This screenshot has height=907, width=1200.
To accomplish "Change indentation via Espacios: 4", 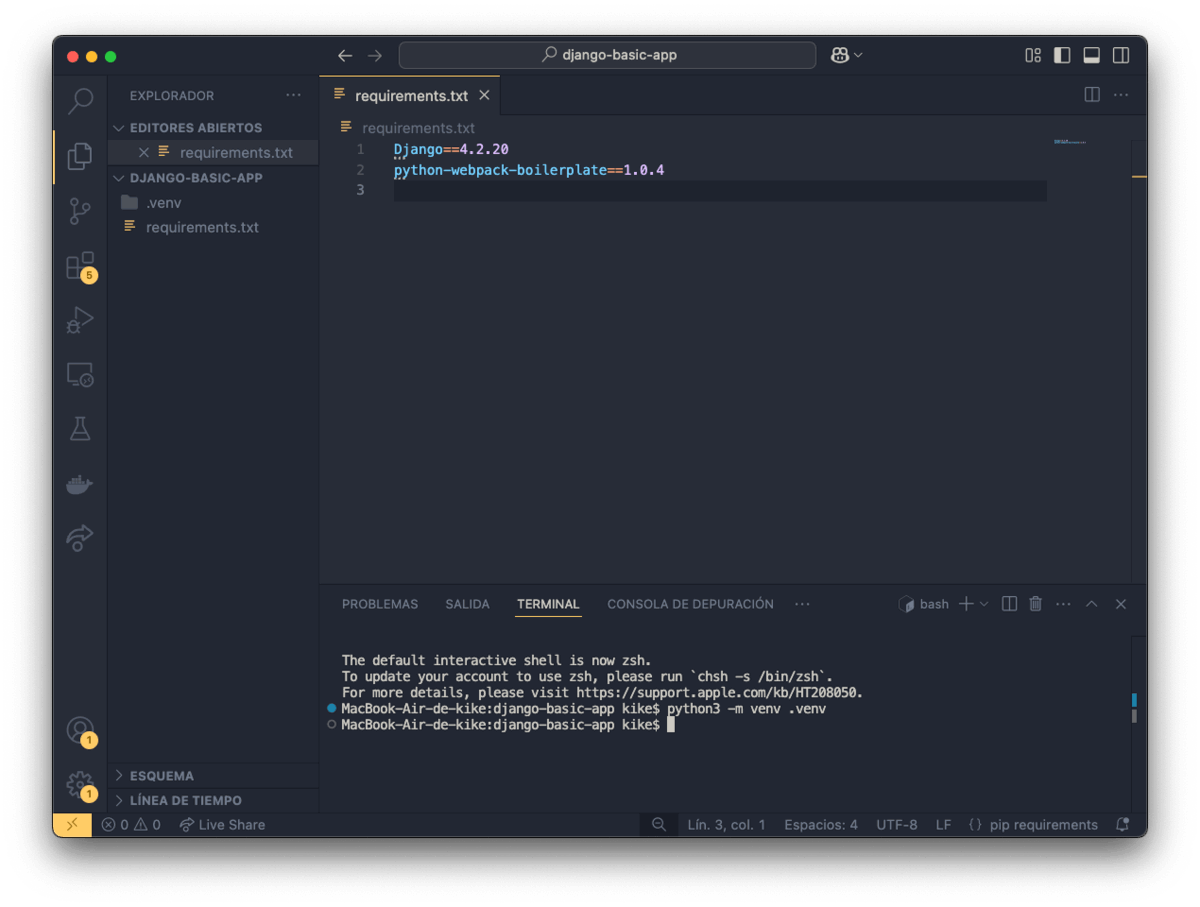I will pyautogui.click(x=821, y=825).
